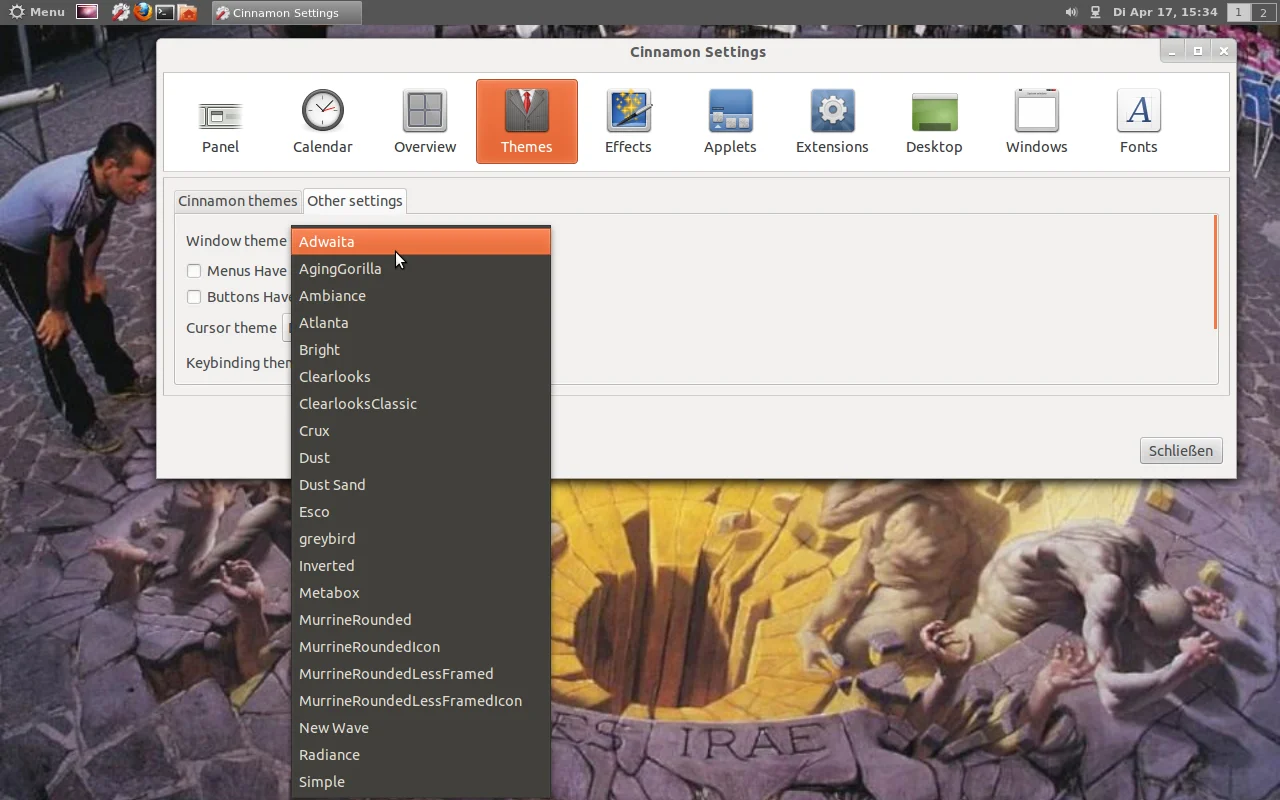Minimize the Cinnamon Settings window
This screenshot has width=1280, height=800.
[x=1173, y=51]
